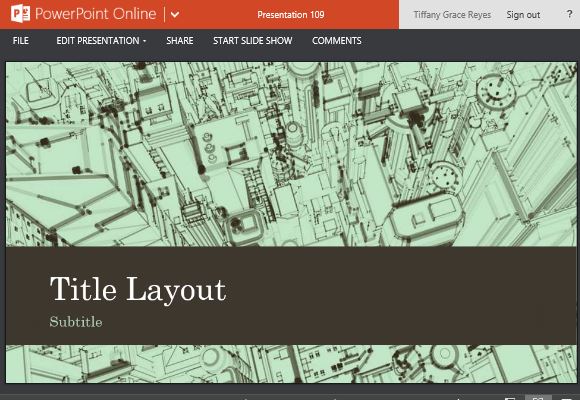Click the view icon left of the highlighted one

click(x=510, y=399)
